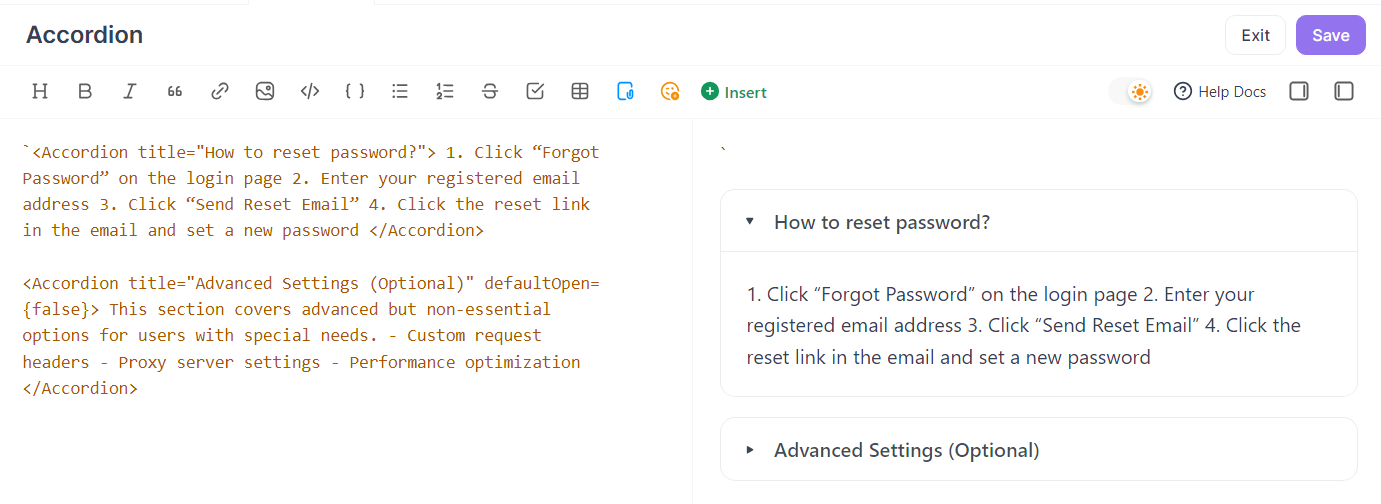This screenshot has width=1381, height=504.
Task: Open the green Insert menu
Action: 734,92
